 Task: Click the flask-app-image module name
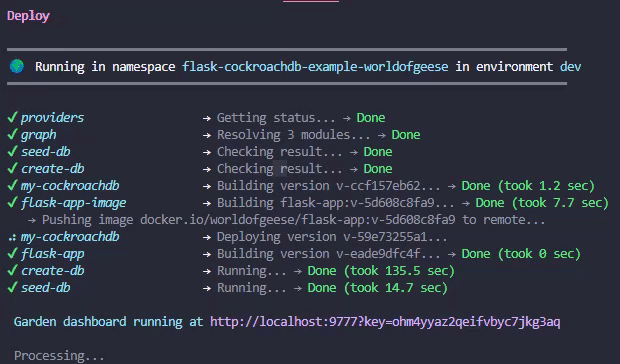(74, 203)
